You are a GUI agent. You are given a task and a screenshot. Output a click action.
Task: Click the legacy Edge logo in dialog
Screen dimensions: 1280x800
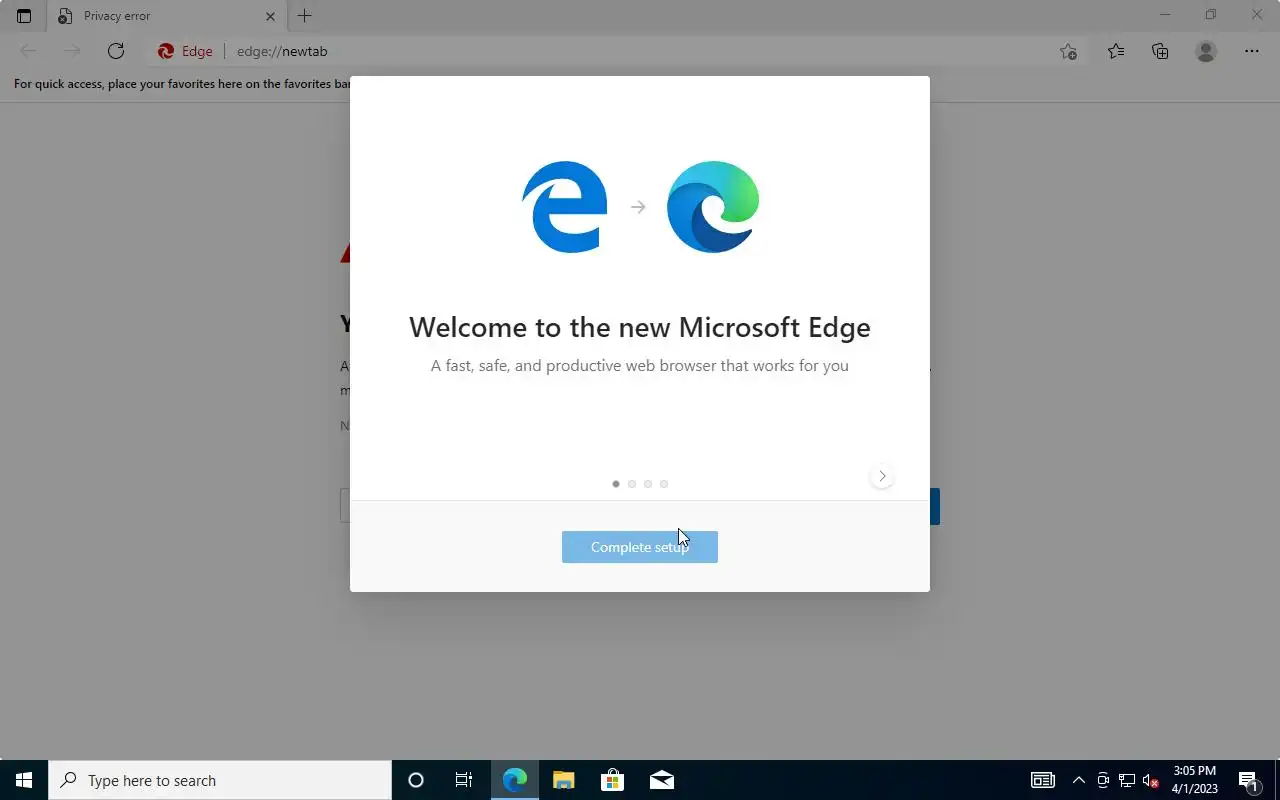point(565,207)
